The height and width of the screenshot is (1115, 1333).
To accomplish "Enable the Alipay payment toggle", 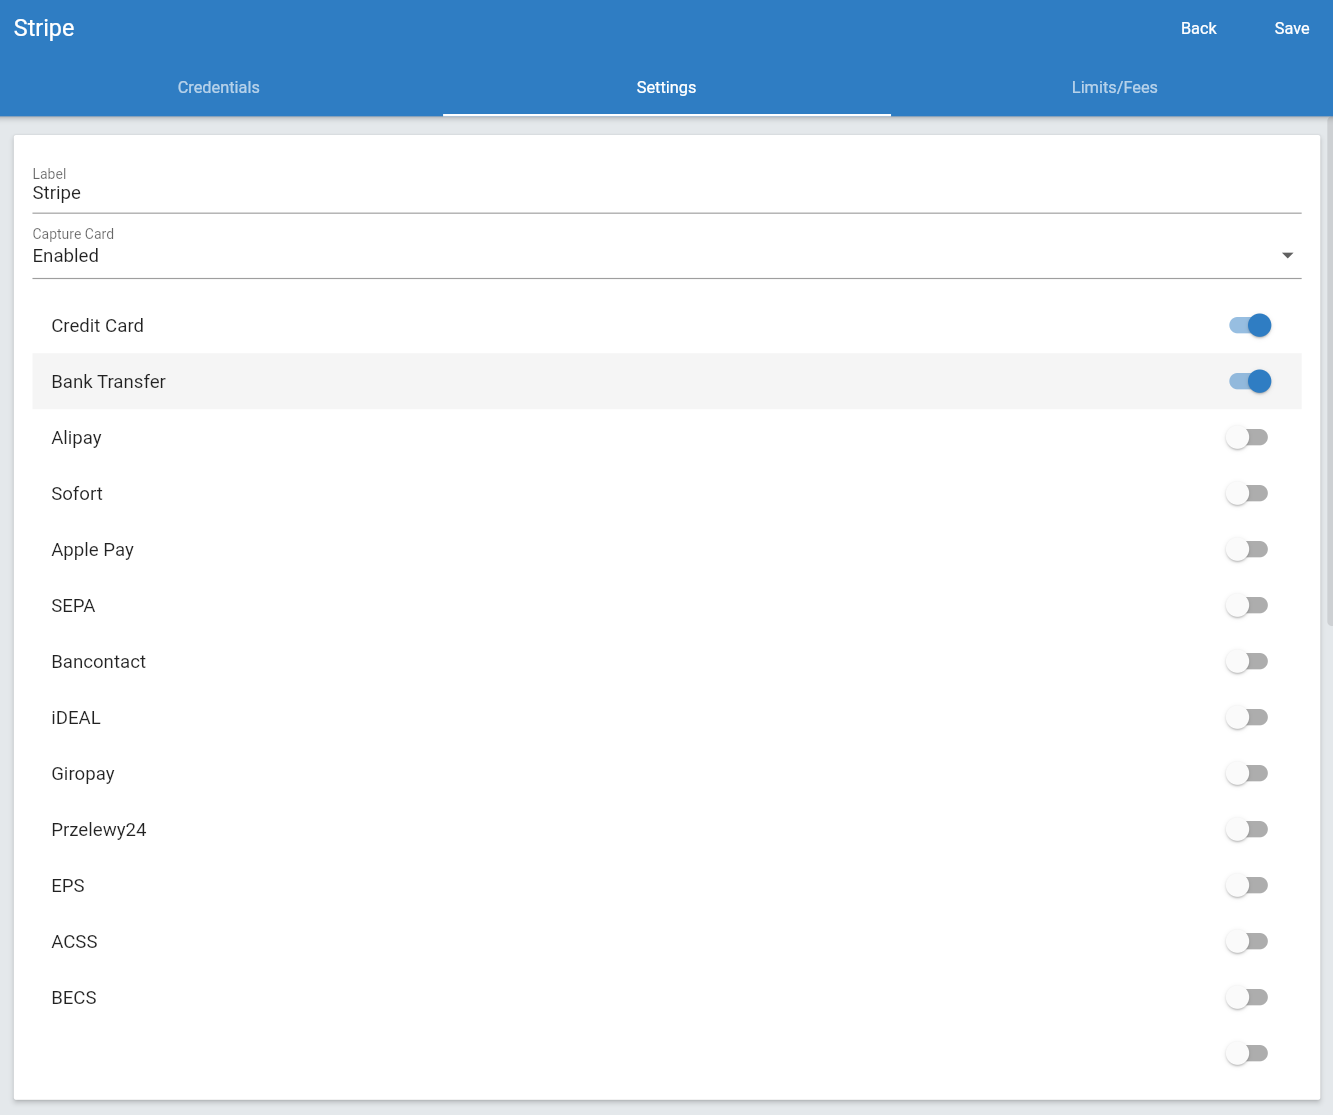I will click(x=1247, y=437).
